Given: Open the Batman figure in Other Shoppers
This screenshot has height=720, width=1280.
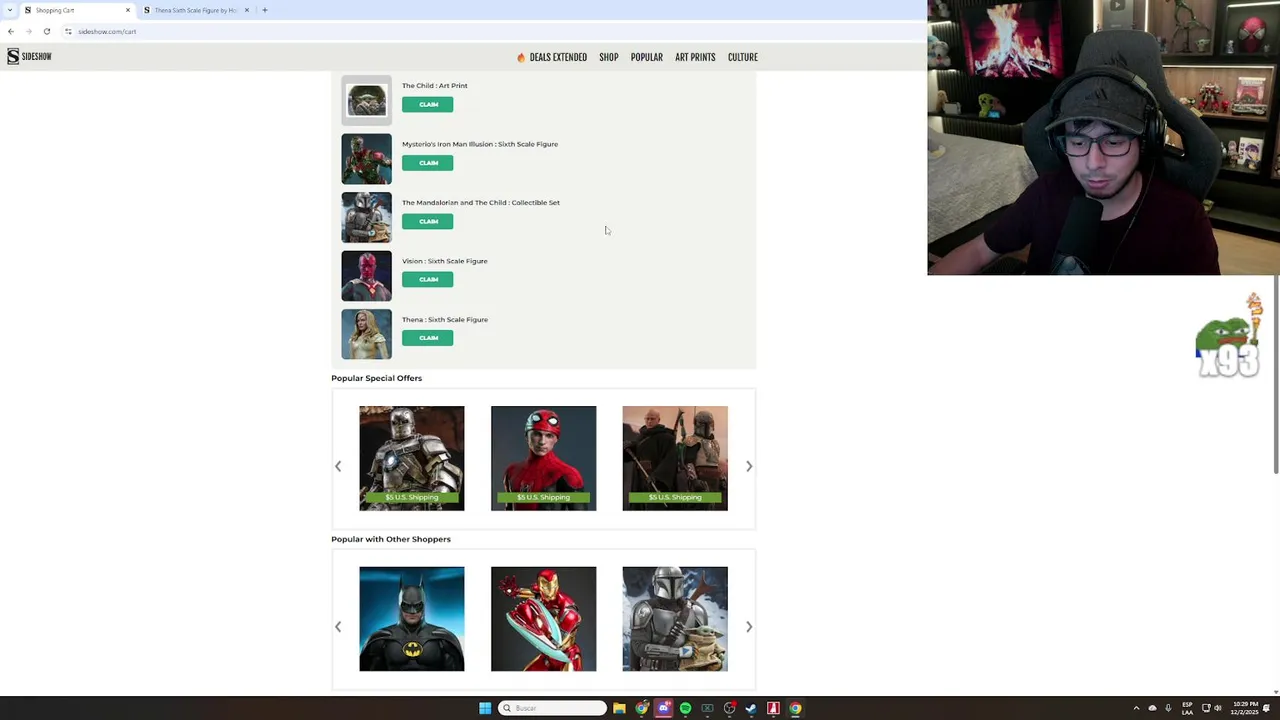Looking at the screenshot, I should tap(412, 619).
